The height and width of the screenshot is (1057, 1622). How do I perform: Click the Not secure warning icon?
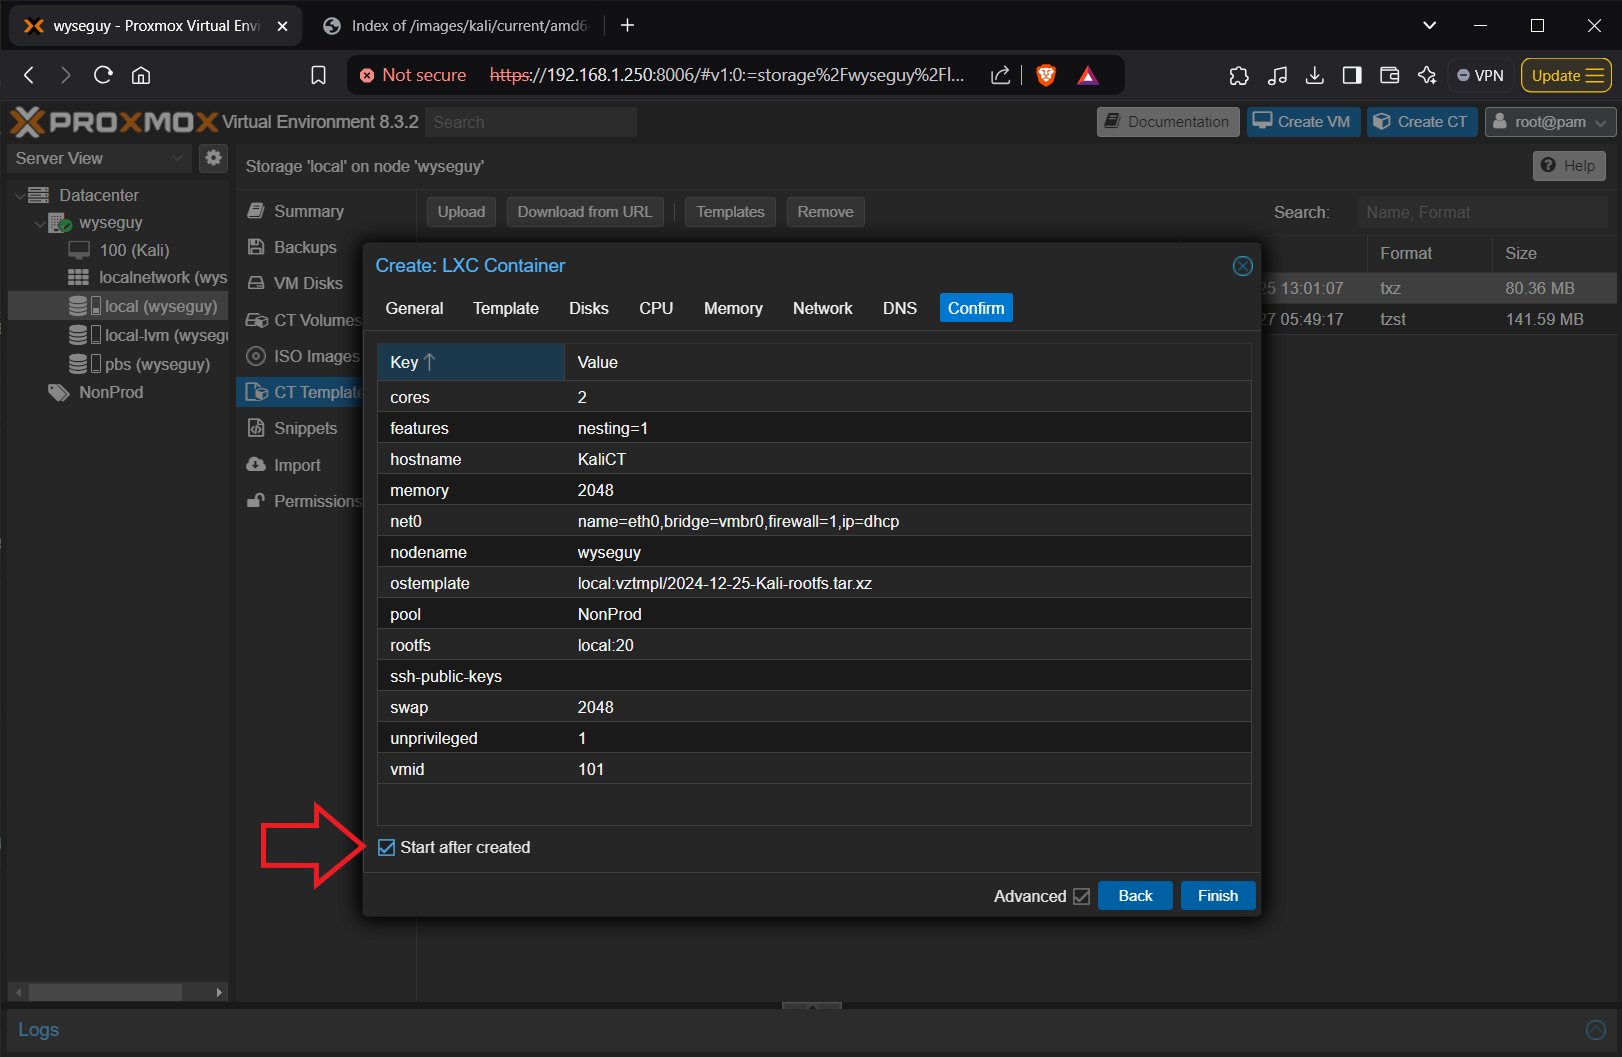[367, 75]
